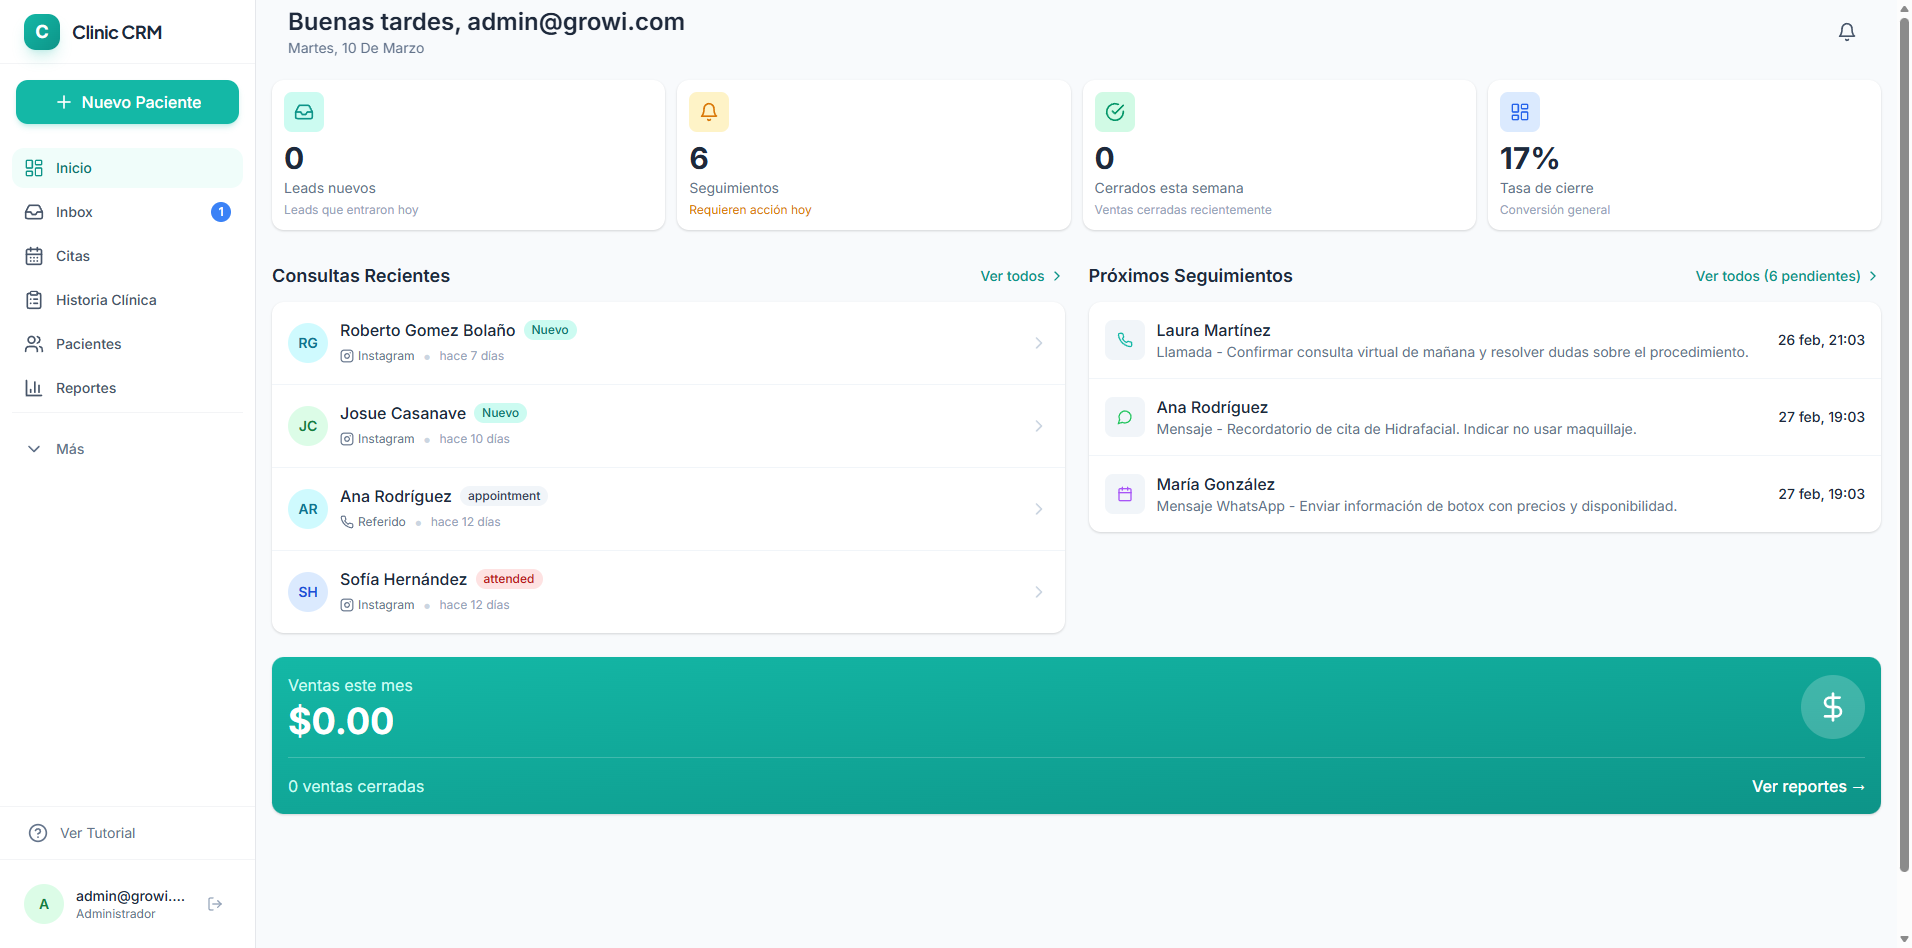
Task: Click the Leads nuevos inbox icon
Action: (304, 112)
